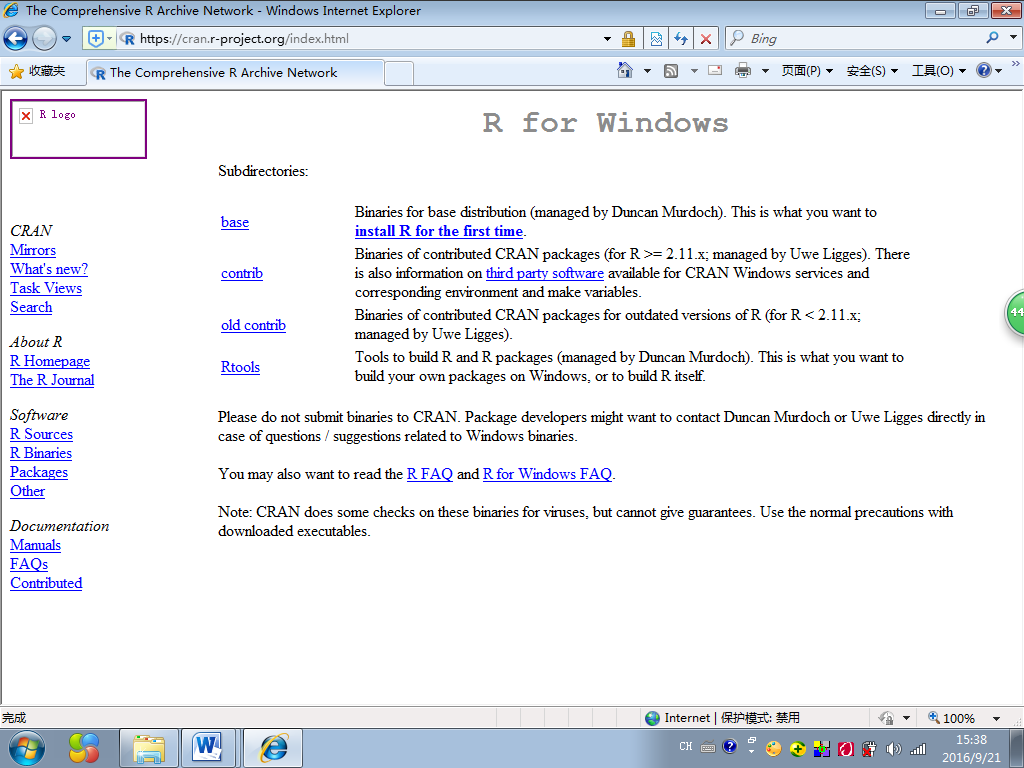Open the R Homepage link
Screen dimensions: 1024x768
tap(50, 361)
